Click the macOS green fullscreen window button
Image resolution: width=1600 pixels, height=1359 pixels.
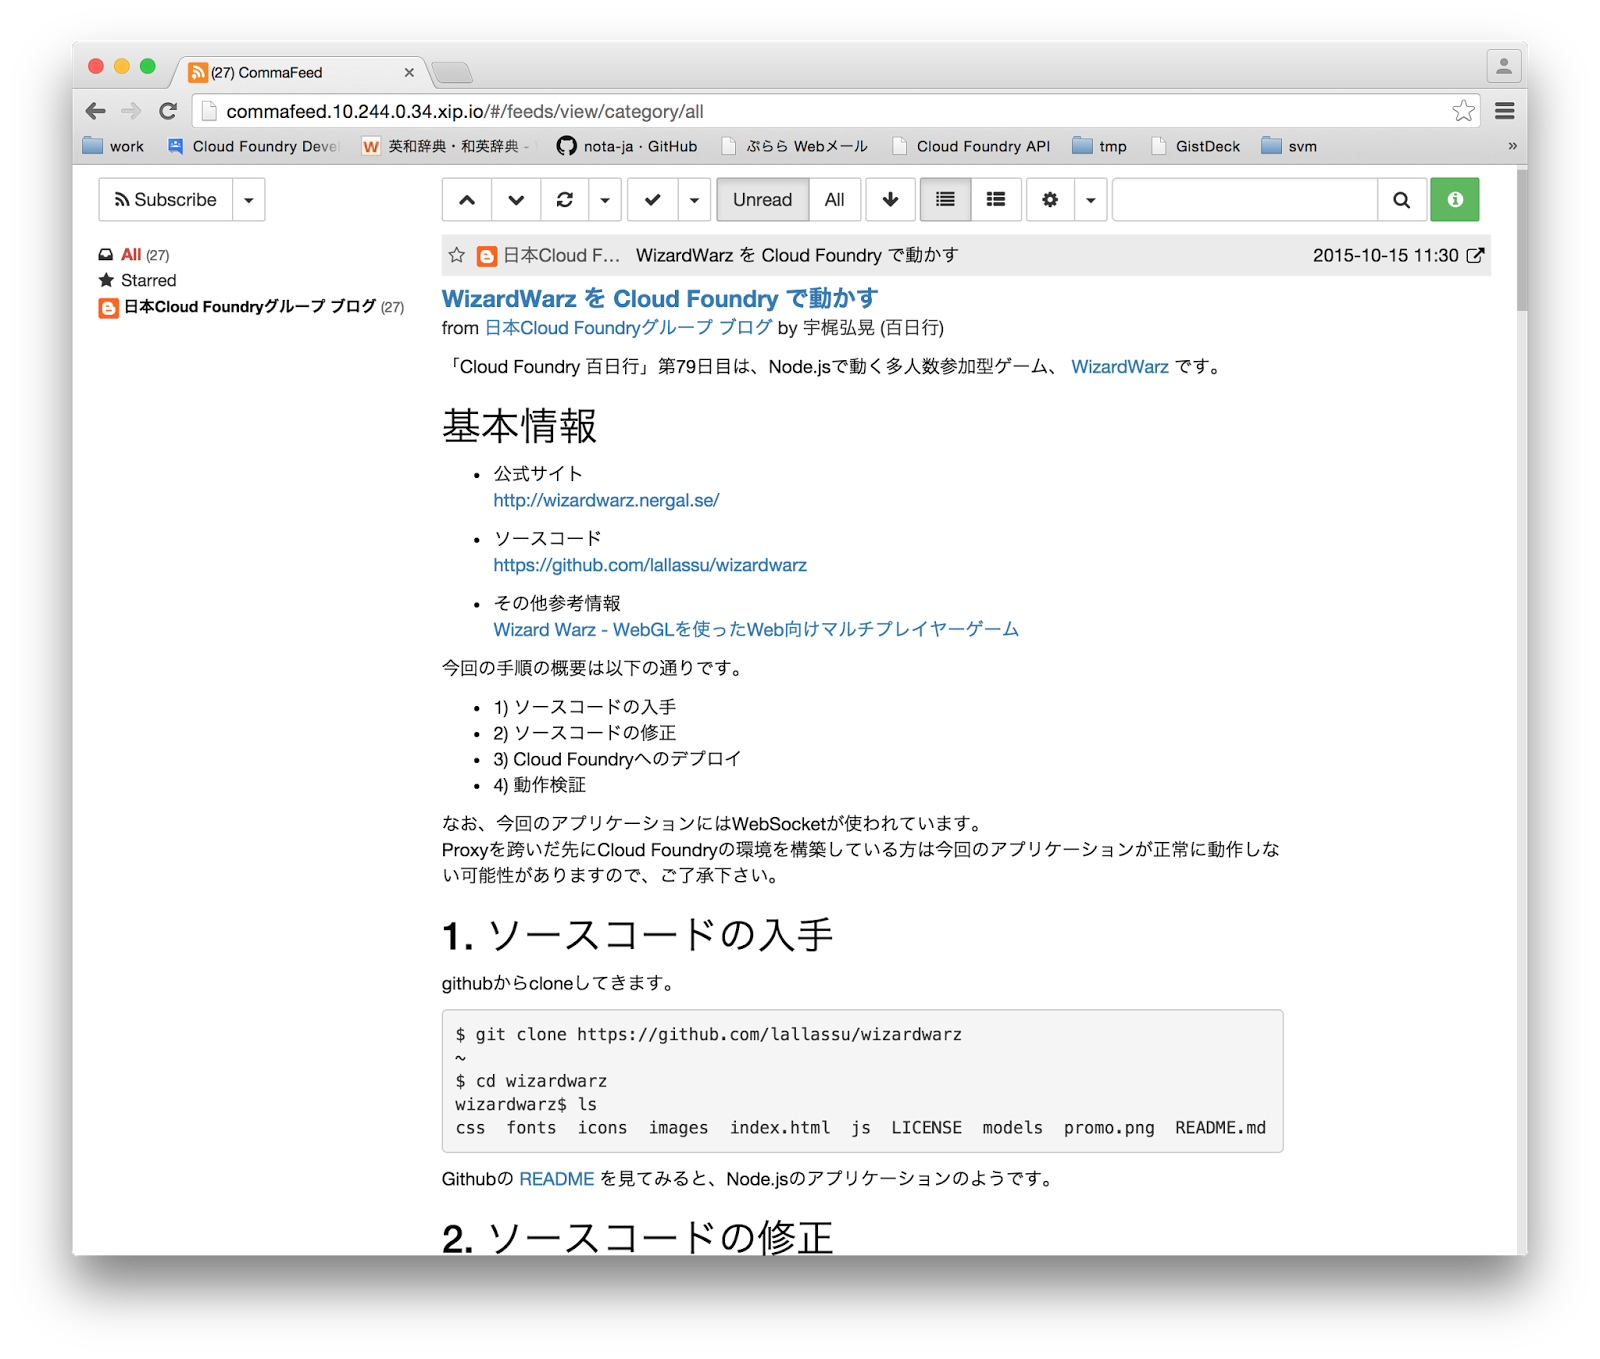tap(148, 66)
